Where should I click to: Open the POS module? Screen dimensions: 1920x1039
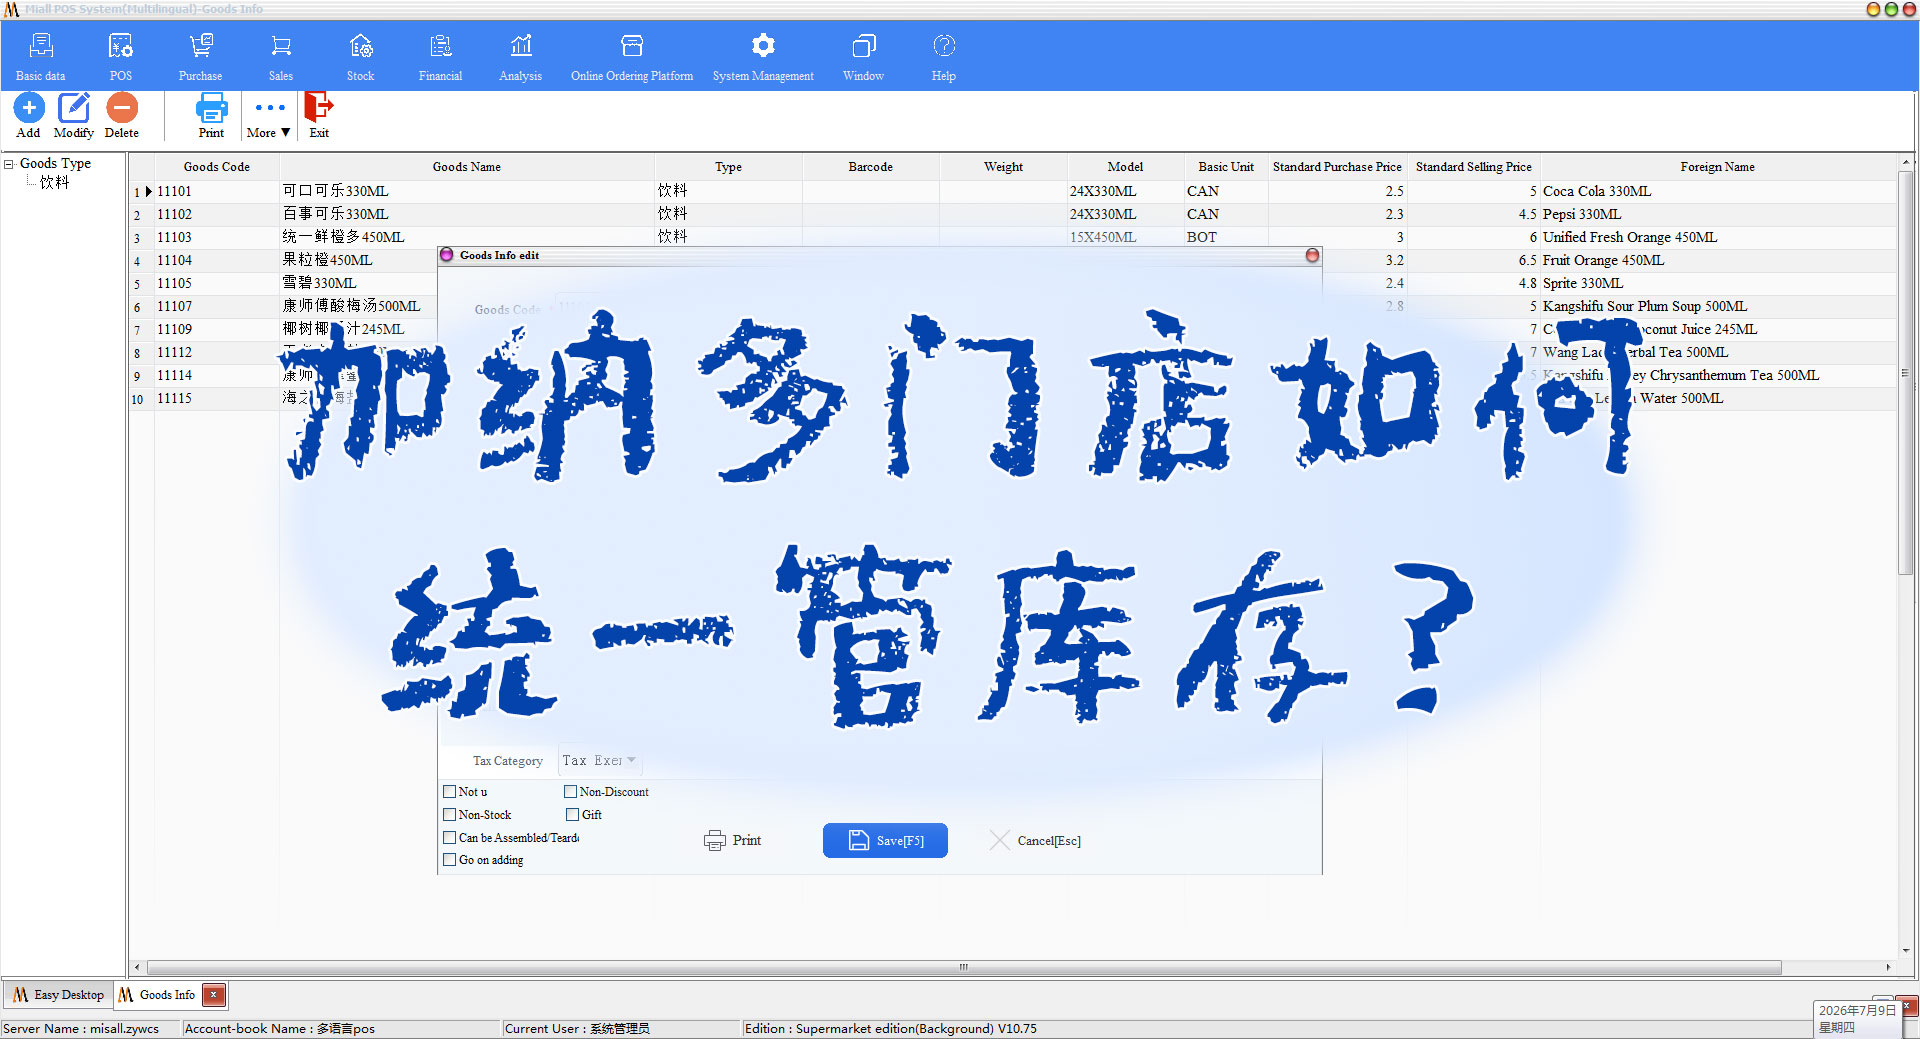point(121,57)
